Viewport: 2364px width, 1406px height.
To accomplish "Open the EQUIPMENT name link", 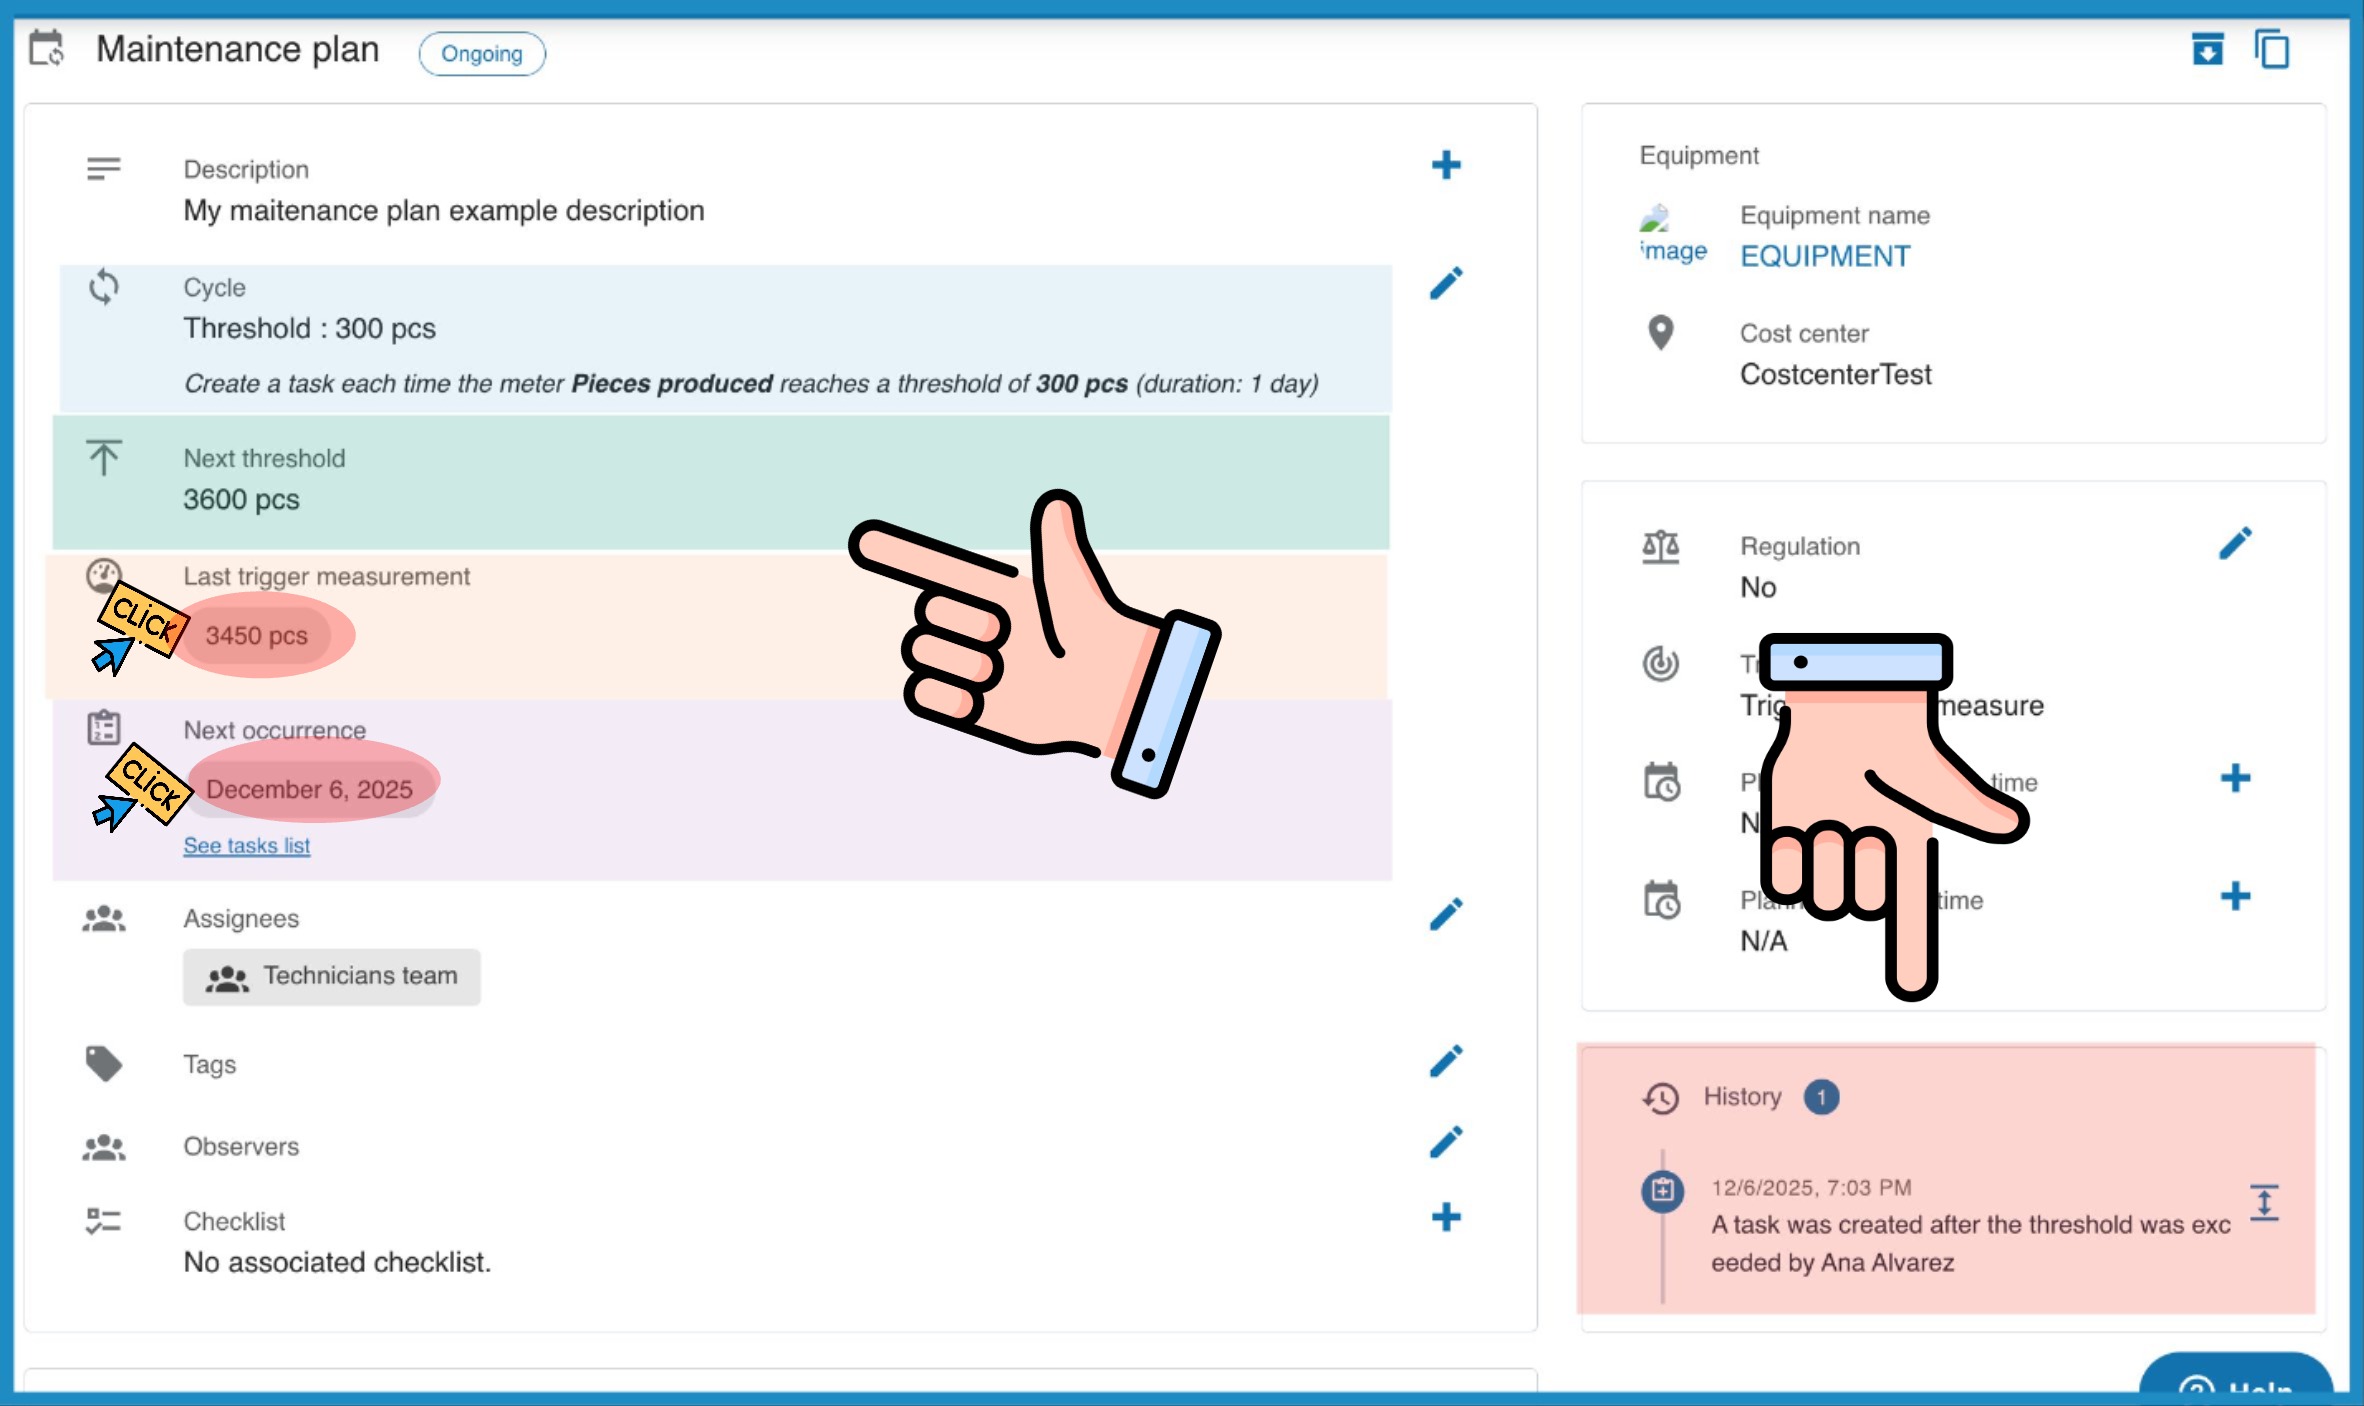I will click(x=1824, y=257).
